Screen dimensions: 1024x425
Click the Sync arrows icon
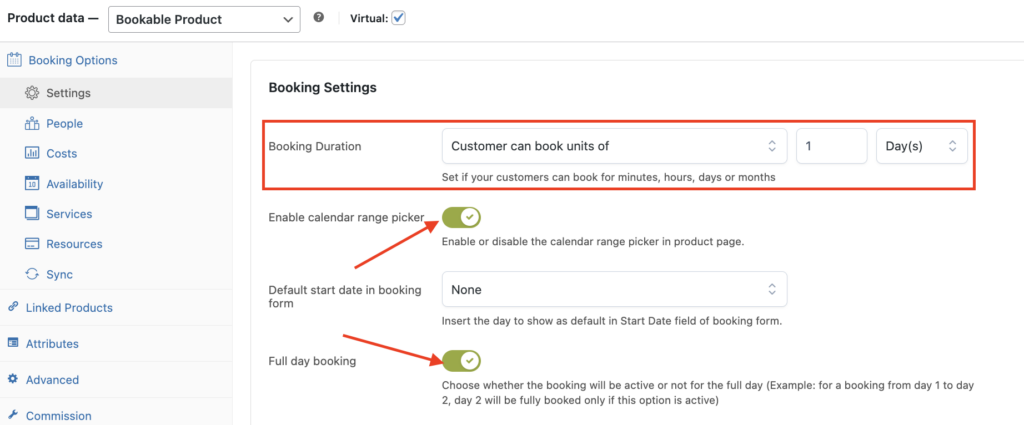(32, 274)
